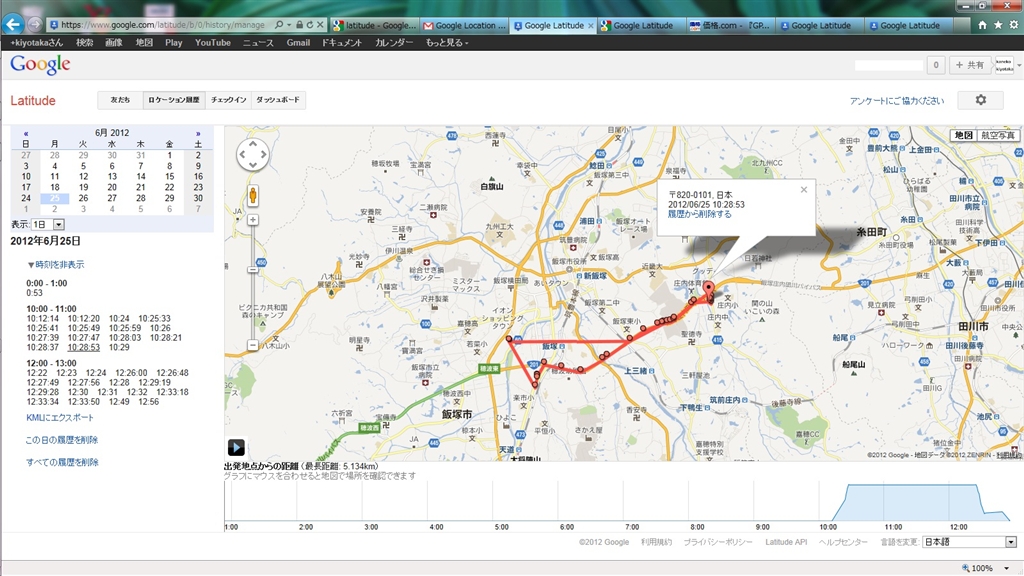Image resolution: width=1024 pixels, height=576 pixels.
Task: Switch to the latitude - Google browser tab
Action: (375, 25)
